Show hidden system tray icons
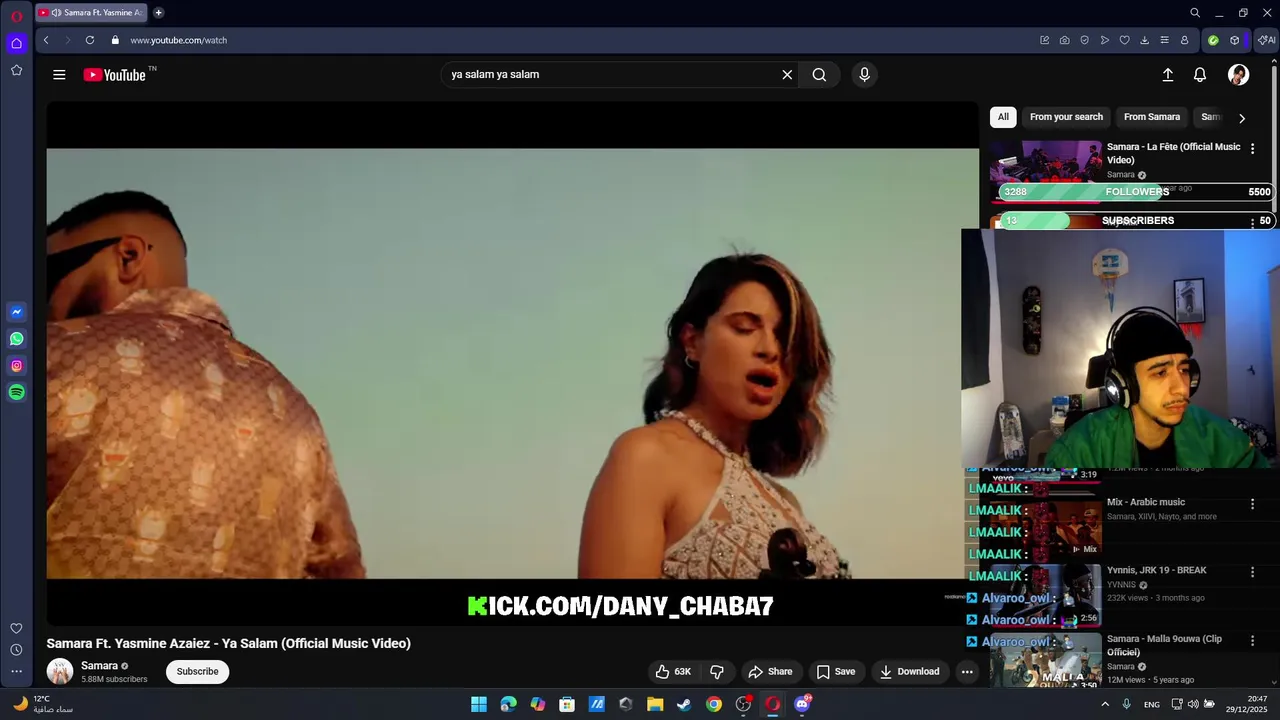1280x720 pixels. pyautogui.click(x=1105, y=704)
